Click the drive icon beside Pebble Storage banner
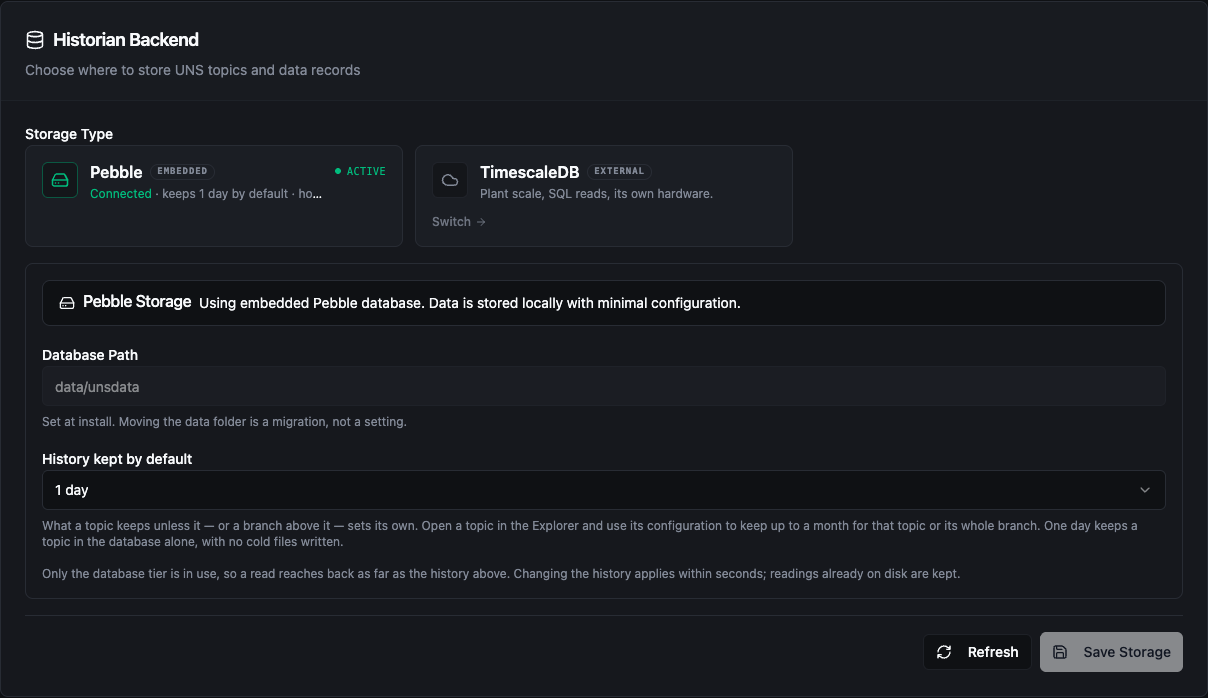 [x=67, y=302]
